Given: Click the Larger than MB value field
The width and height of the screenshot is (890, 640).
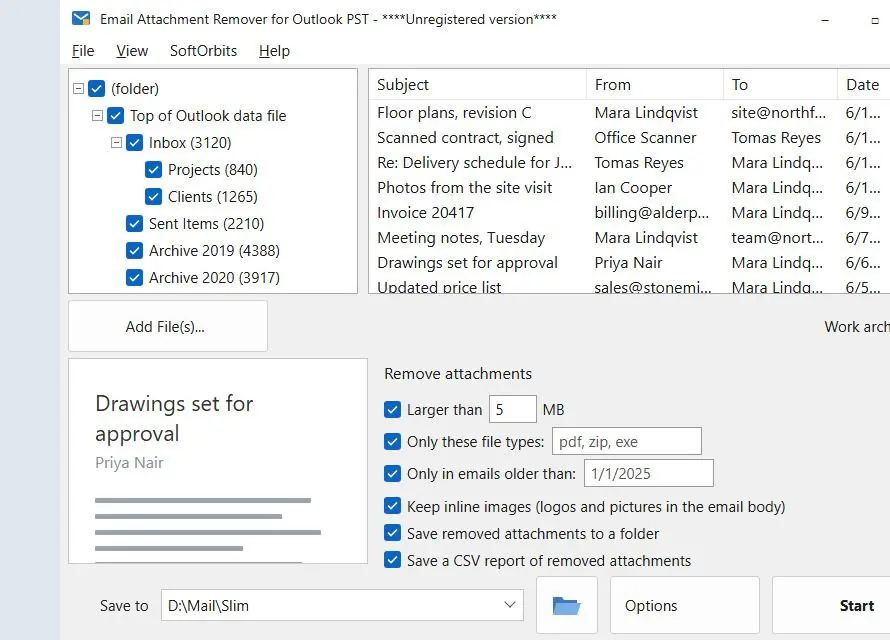Looking at the screenshot, I should click(513, 409).
